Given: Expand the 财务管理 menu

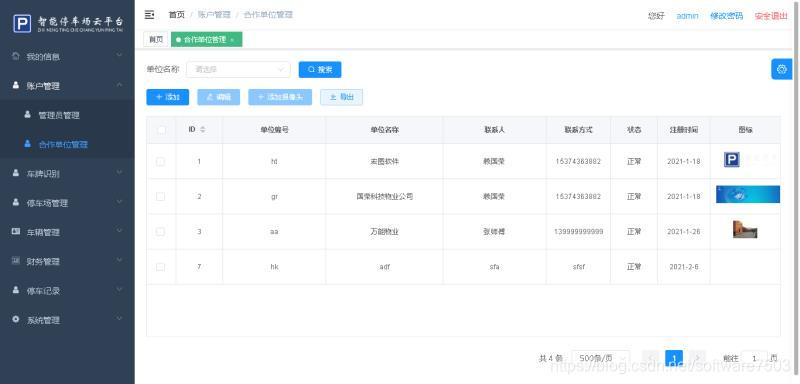Looking at the screenshot, I should (x=67, y=261).
